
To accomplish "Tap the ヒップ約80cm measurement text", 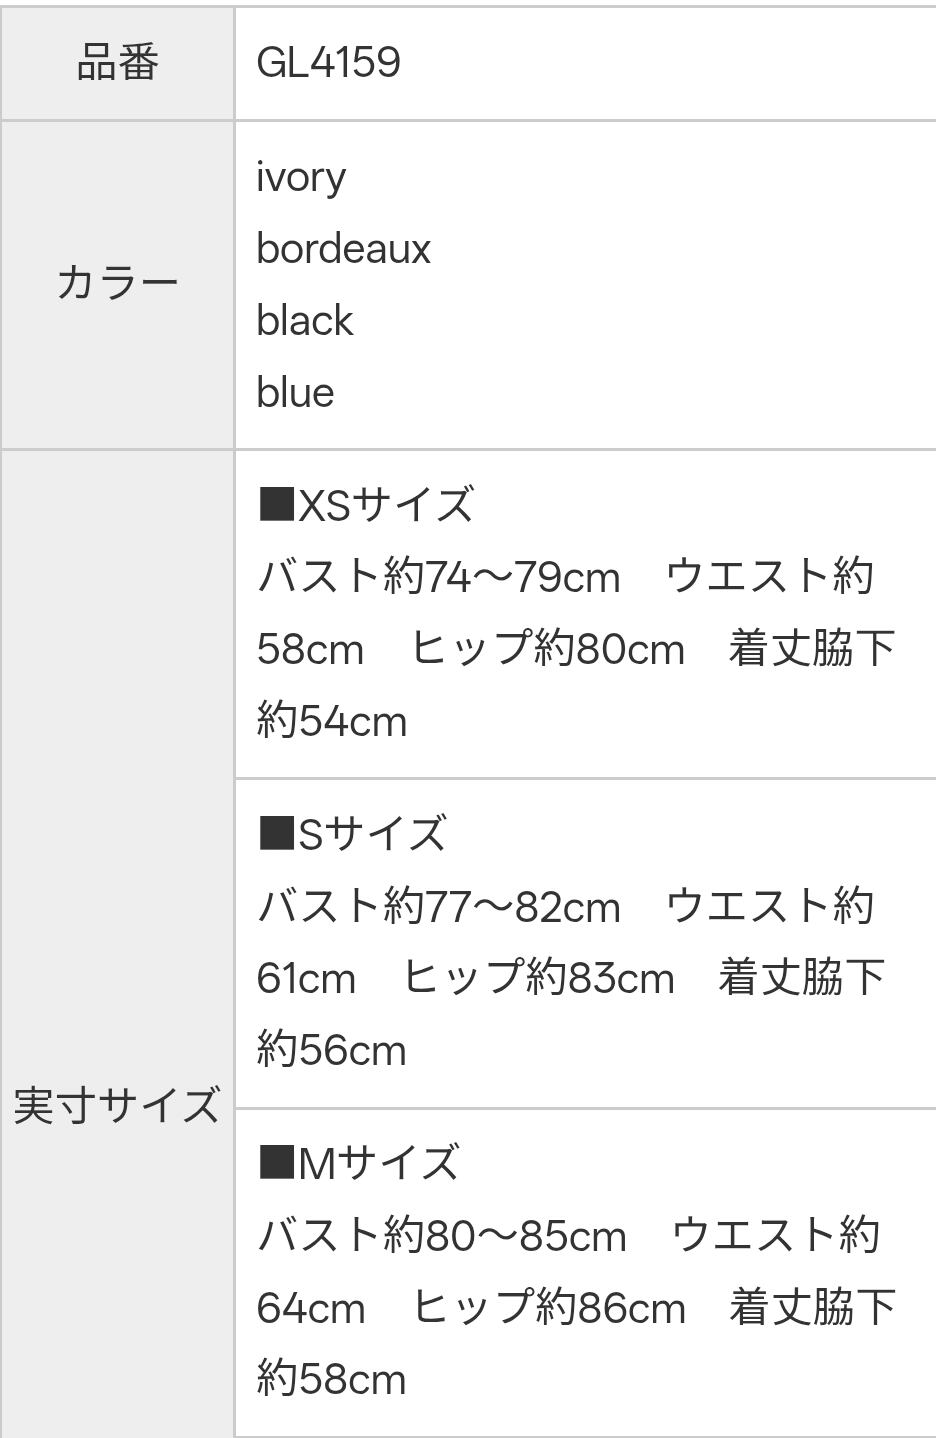I will (x=547, y=649).
